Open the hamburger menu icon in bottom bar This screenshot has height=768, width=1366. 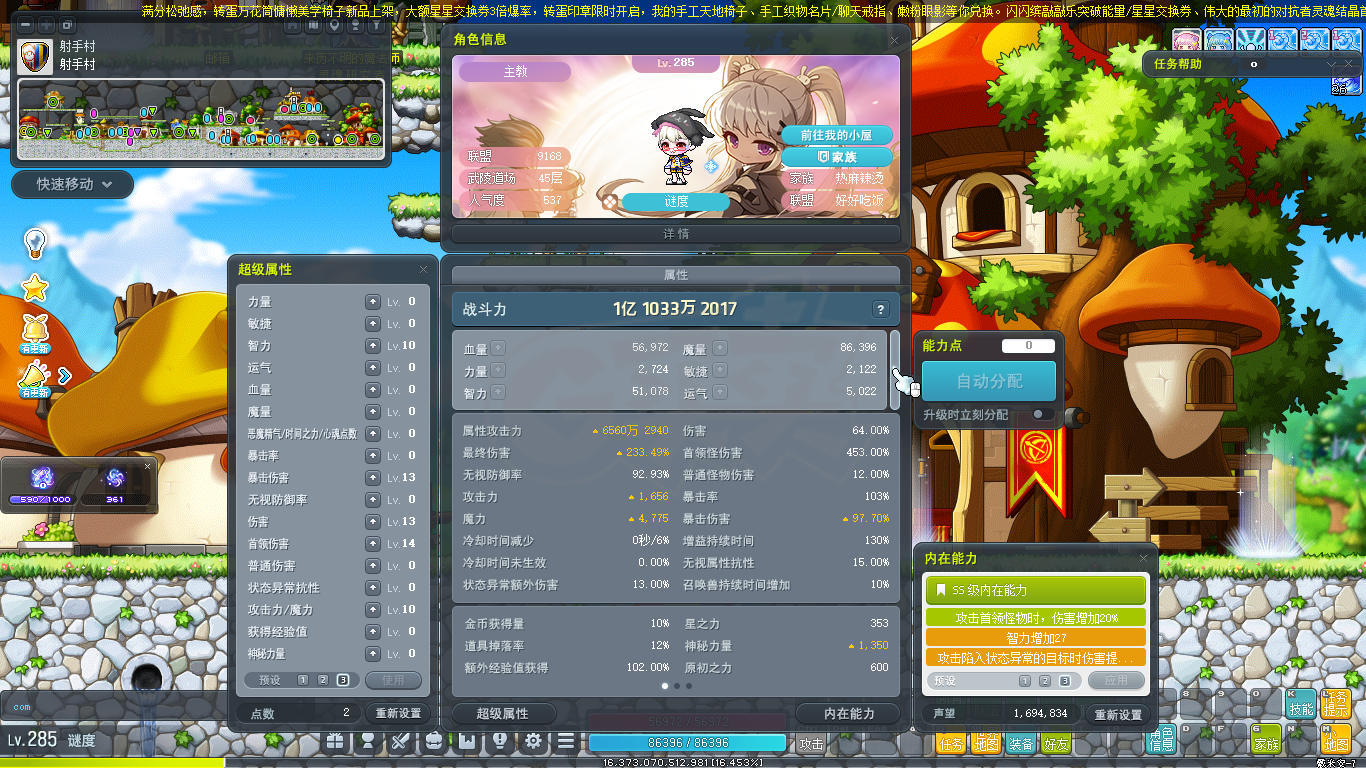566,741
